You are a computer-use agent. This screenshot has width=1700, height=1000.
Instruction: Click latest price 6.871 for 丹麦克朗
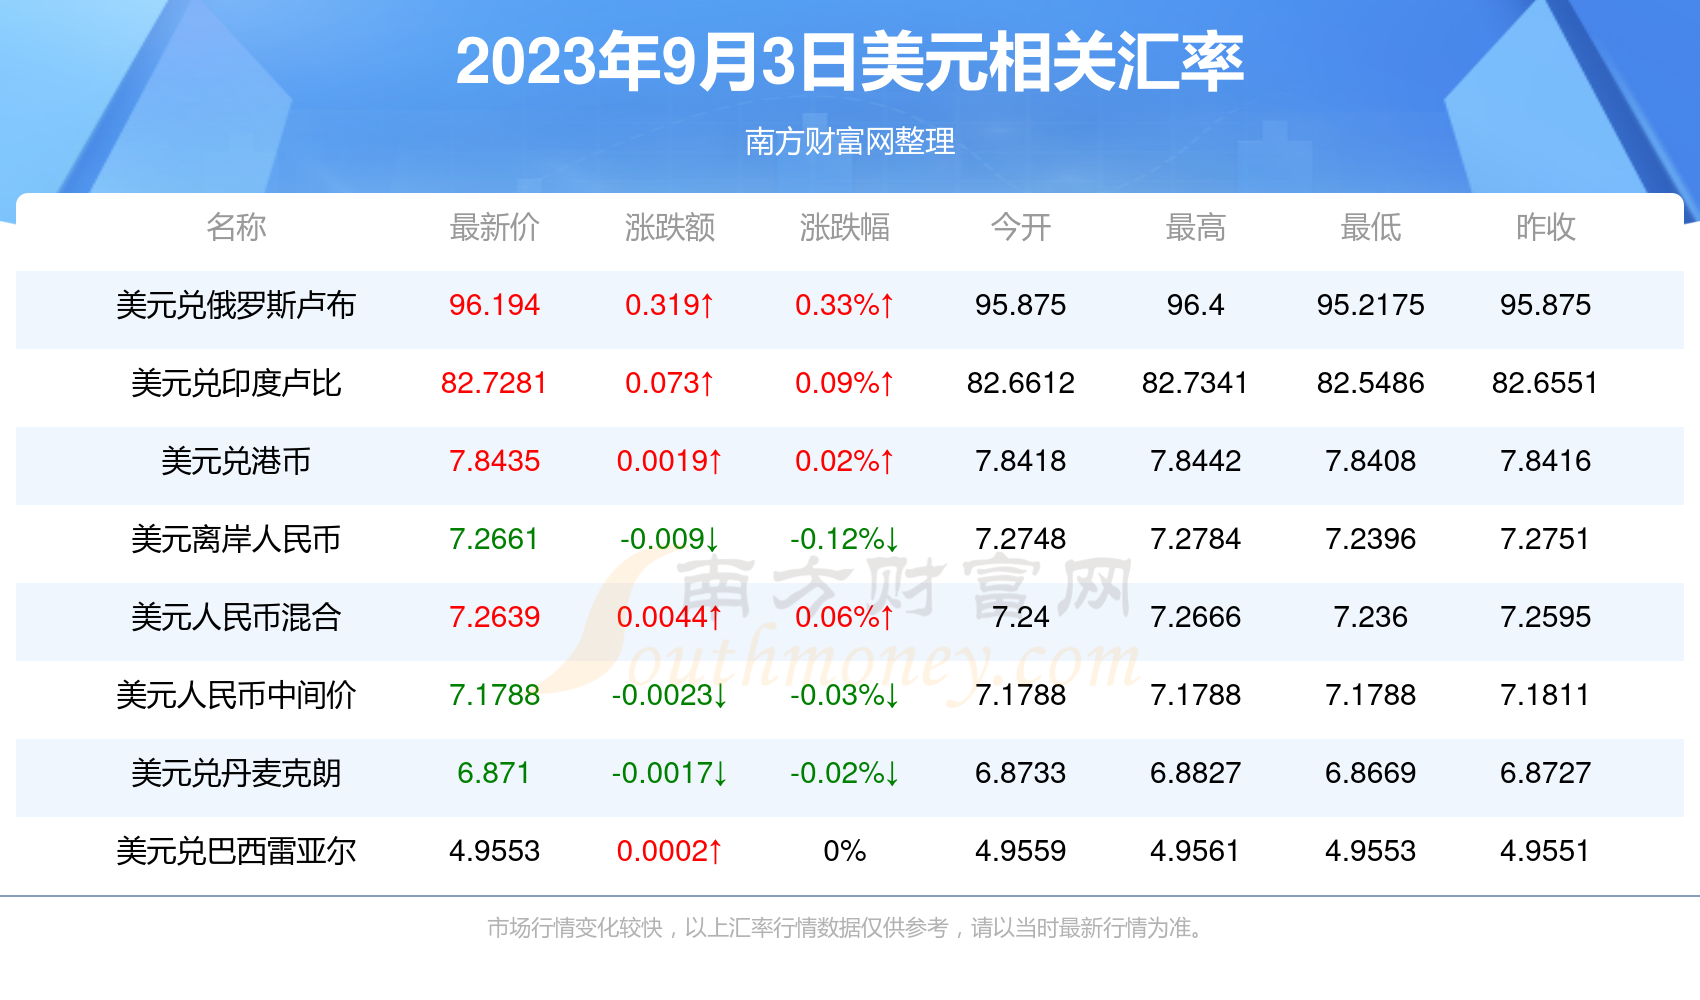coord(494,773)
